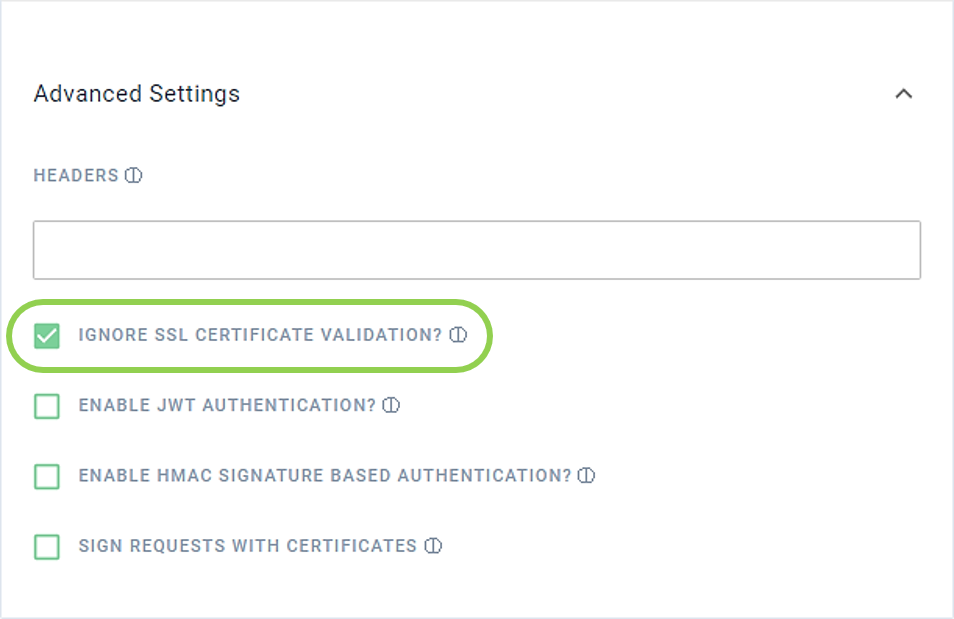
Task: Enable the JWT Authentication checkbox
Action: (47, 406)
